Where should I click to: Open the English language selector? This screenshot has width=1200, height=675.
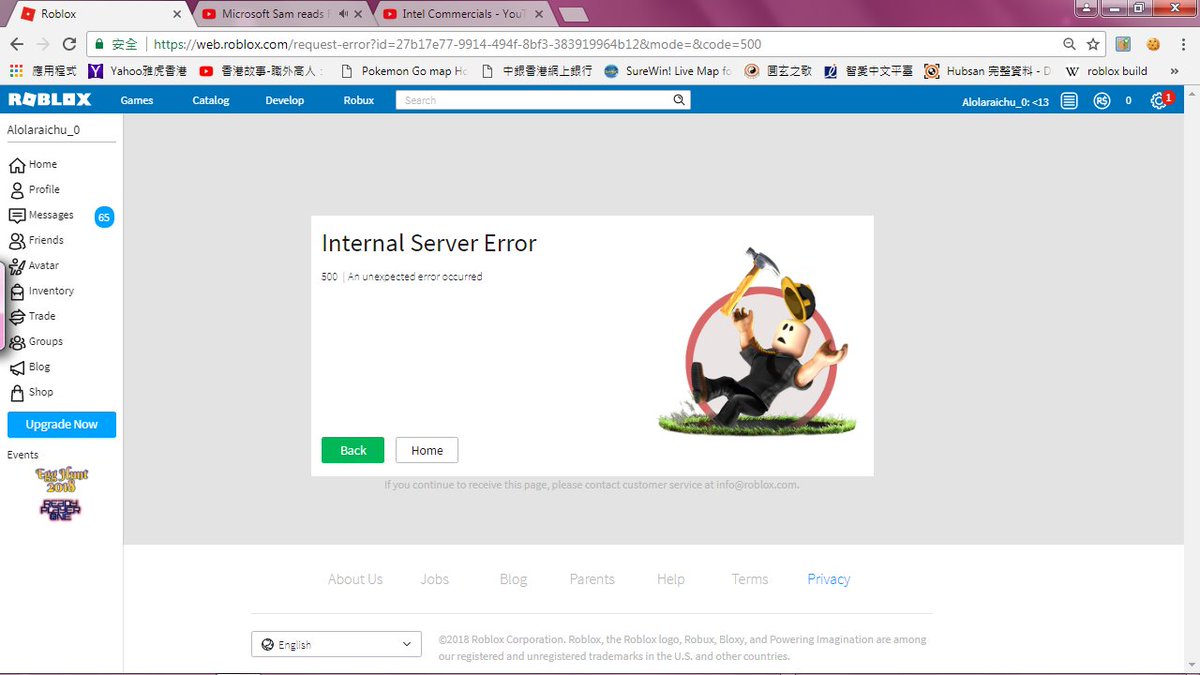tap(336, 643)
